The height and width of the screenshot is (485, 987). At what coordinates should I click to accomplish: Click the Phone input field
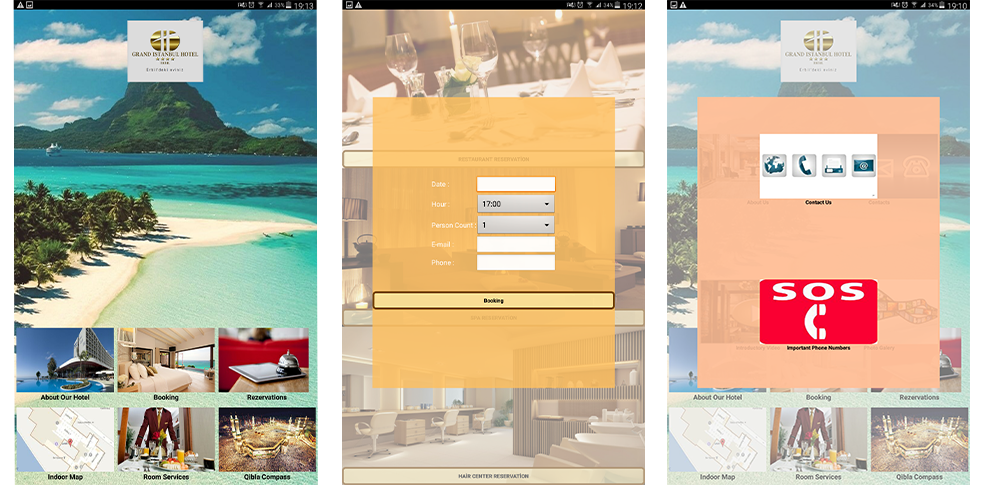click(x=516, y=263)
